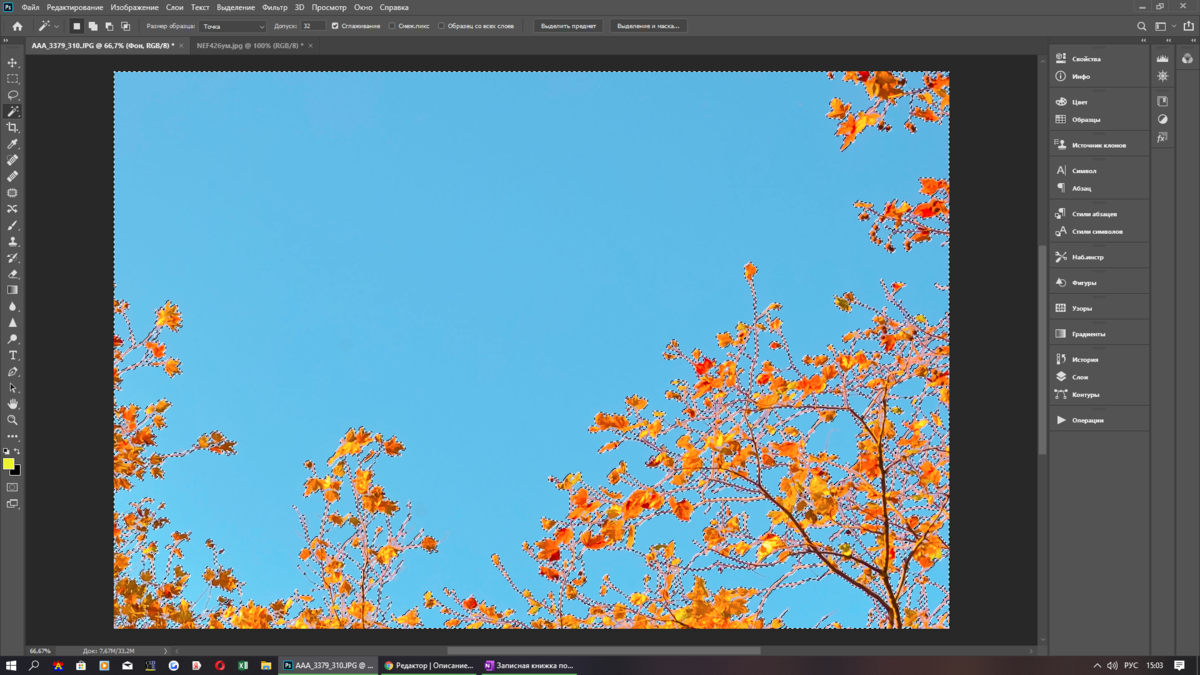Viewport: 1200px width, 675px height.
Task: Open the Слои menu
Action: [175, 7]
